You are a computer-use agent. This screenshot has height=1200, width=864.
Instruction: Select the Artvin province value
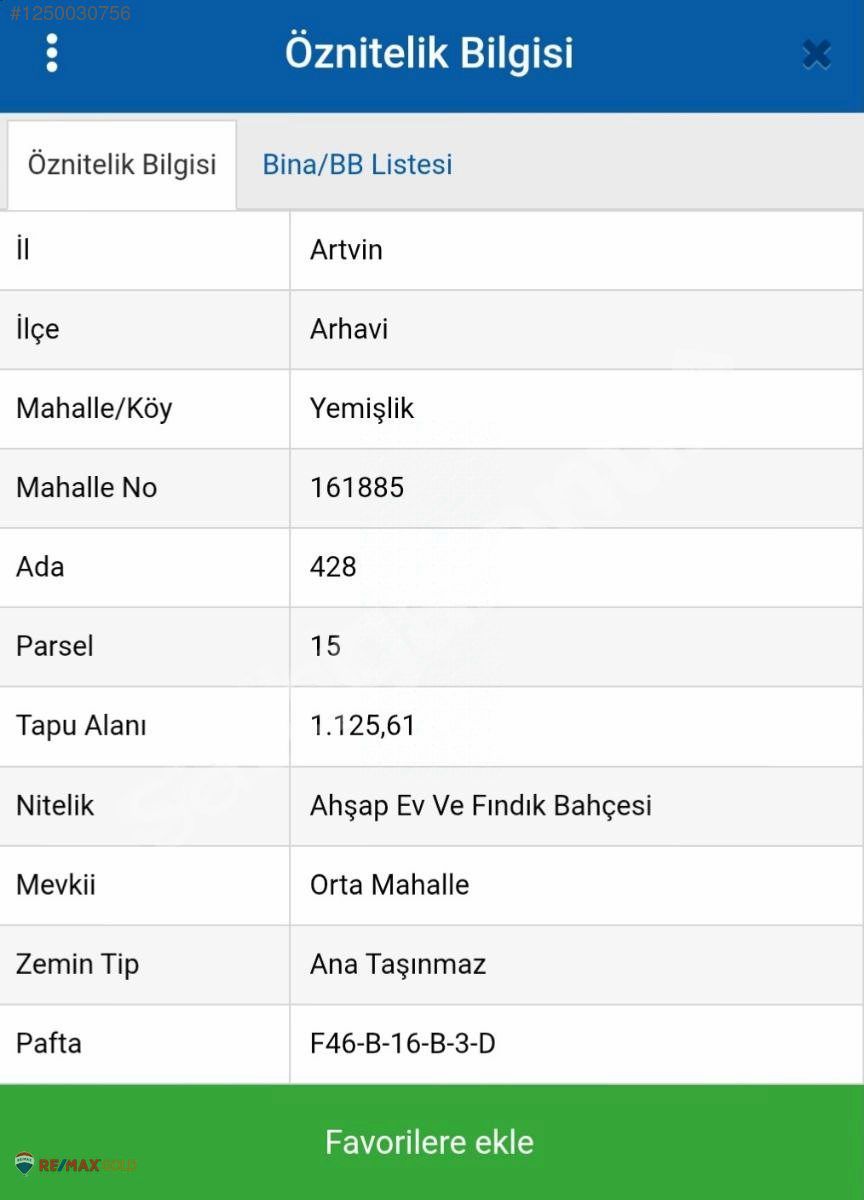pos(346,249)
